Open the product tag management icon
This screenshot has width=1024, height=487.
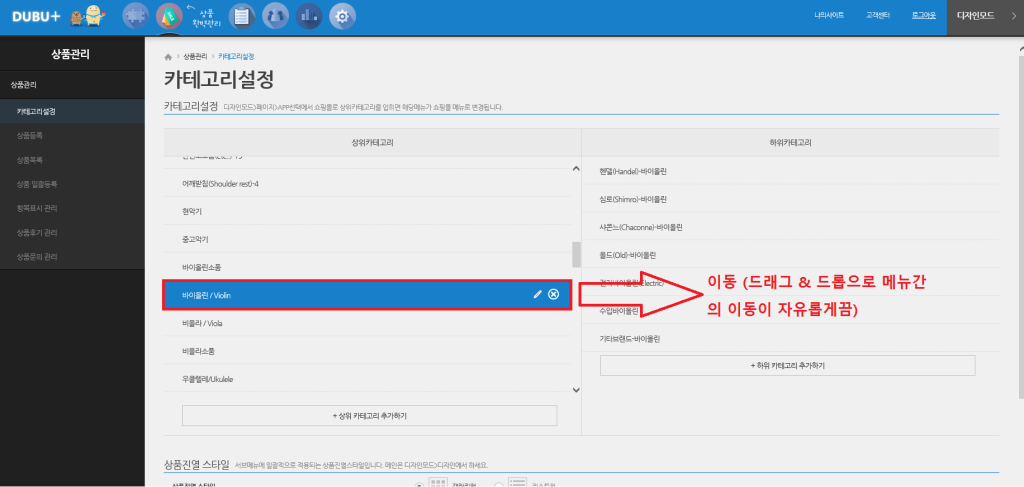[x=170, y=16]
